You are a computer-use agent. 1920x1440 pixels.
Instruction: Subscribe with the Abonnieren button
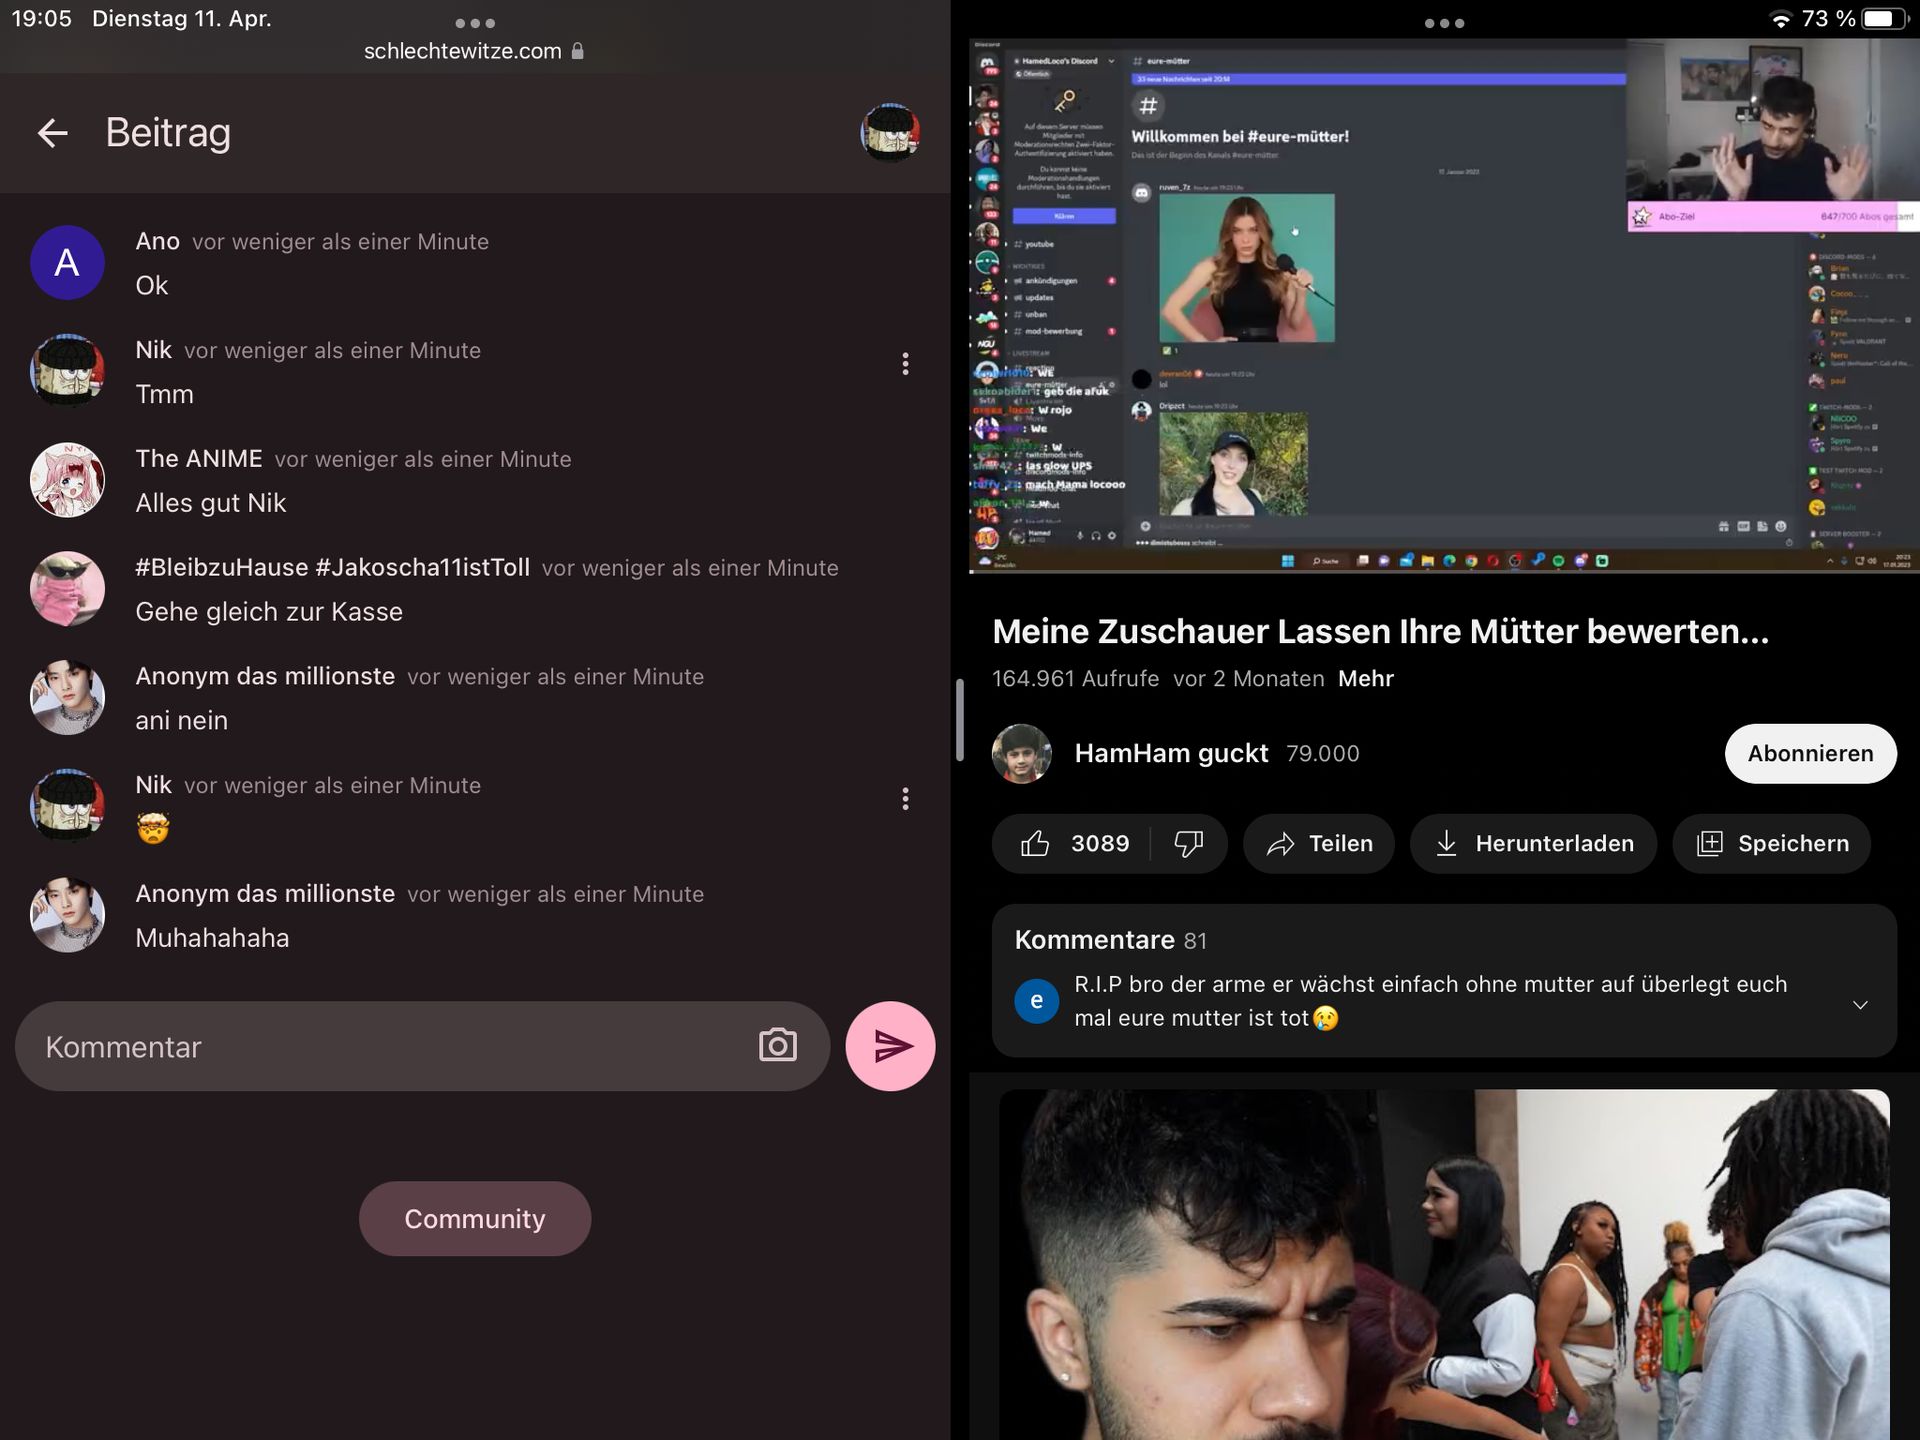[1809, 754]
